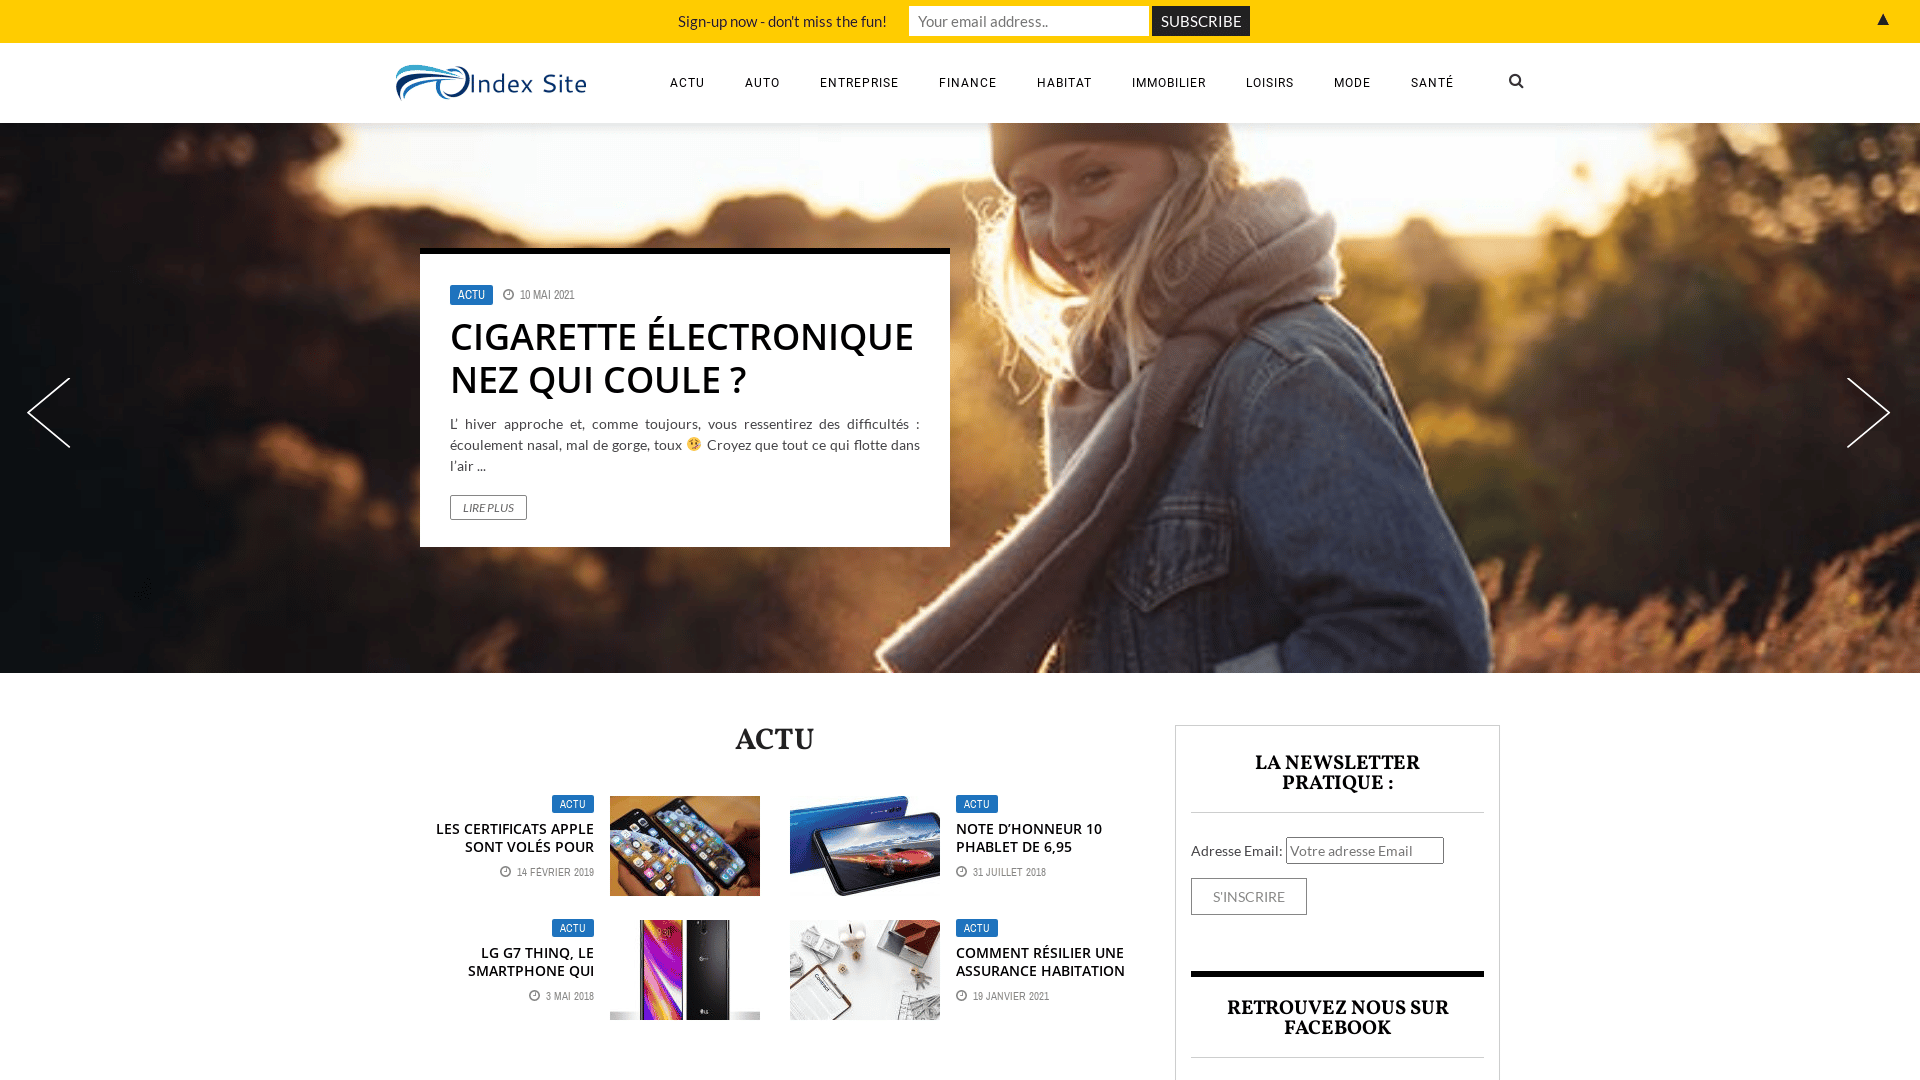Click the S'INSCRIRE newsletter button

pos(1249,897)
